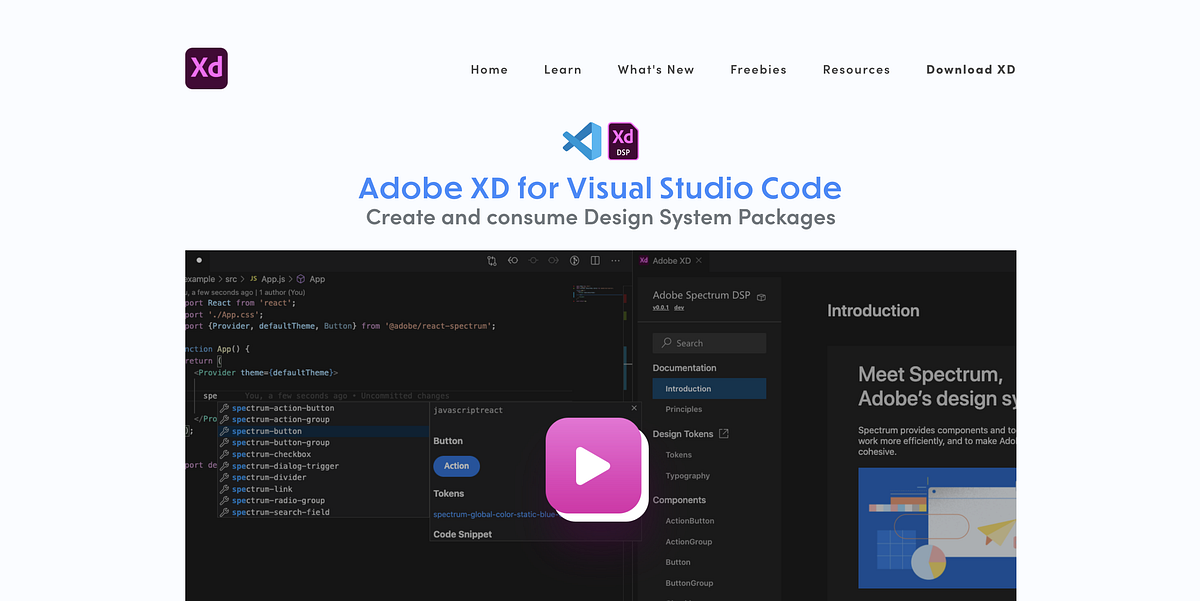Viewport: 1200px width, 601px height.
Task: Click the package icon beside Adobe Spectrum DSP
Action: [761, 297]
